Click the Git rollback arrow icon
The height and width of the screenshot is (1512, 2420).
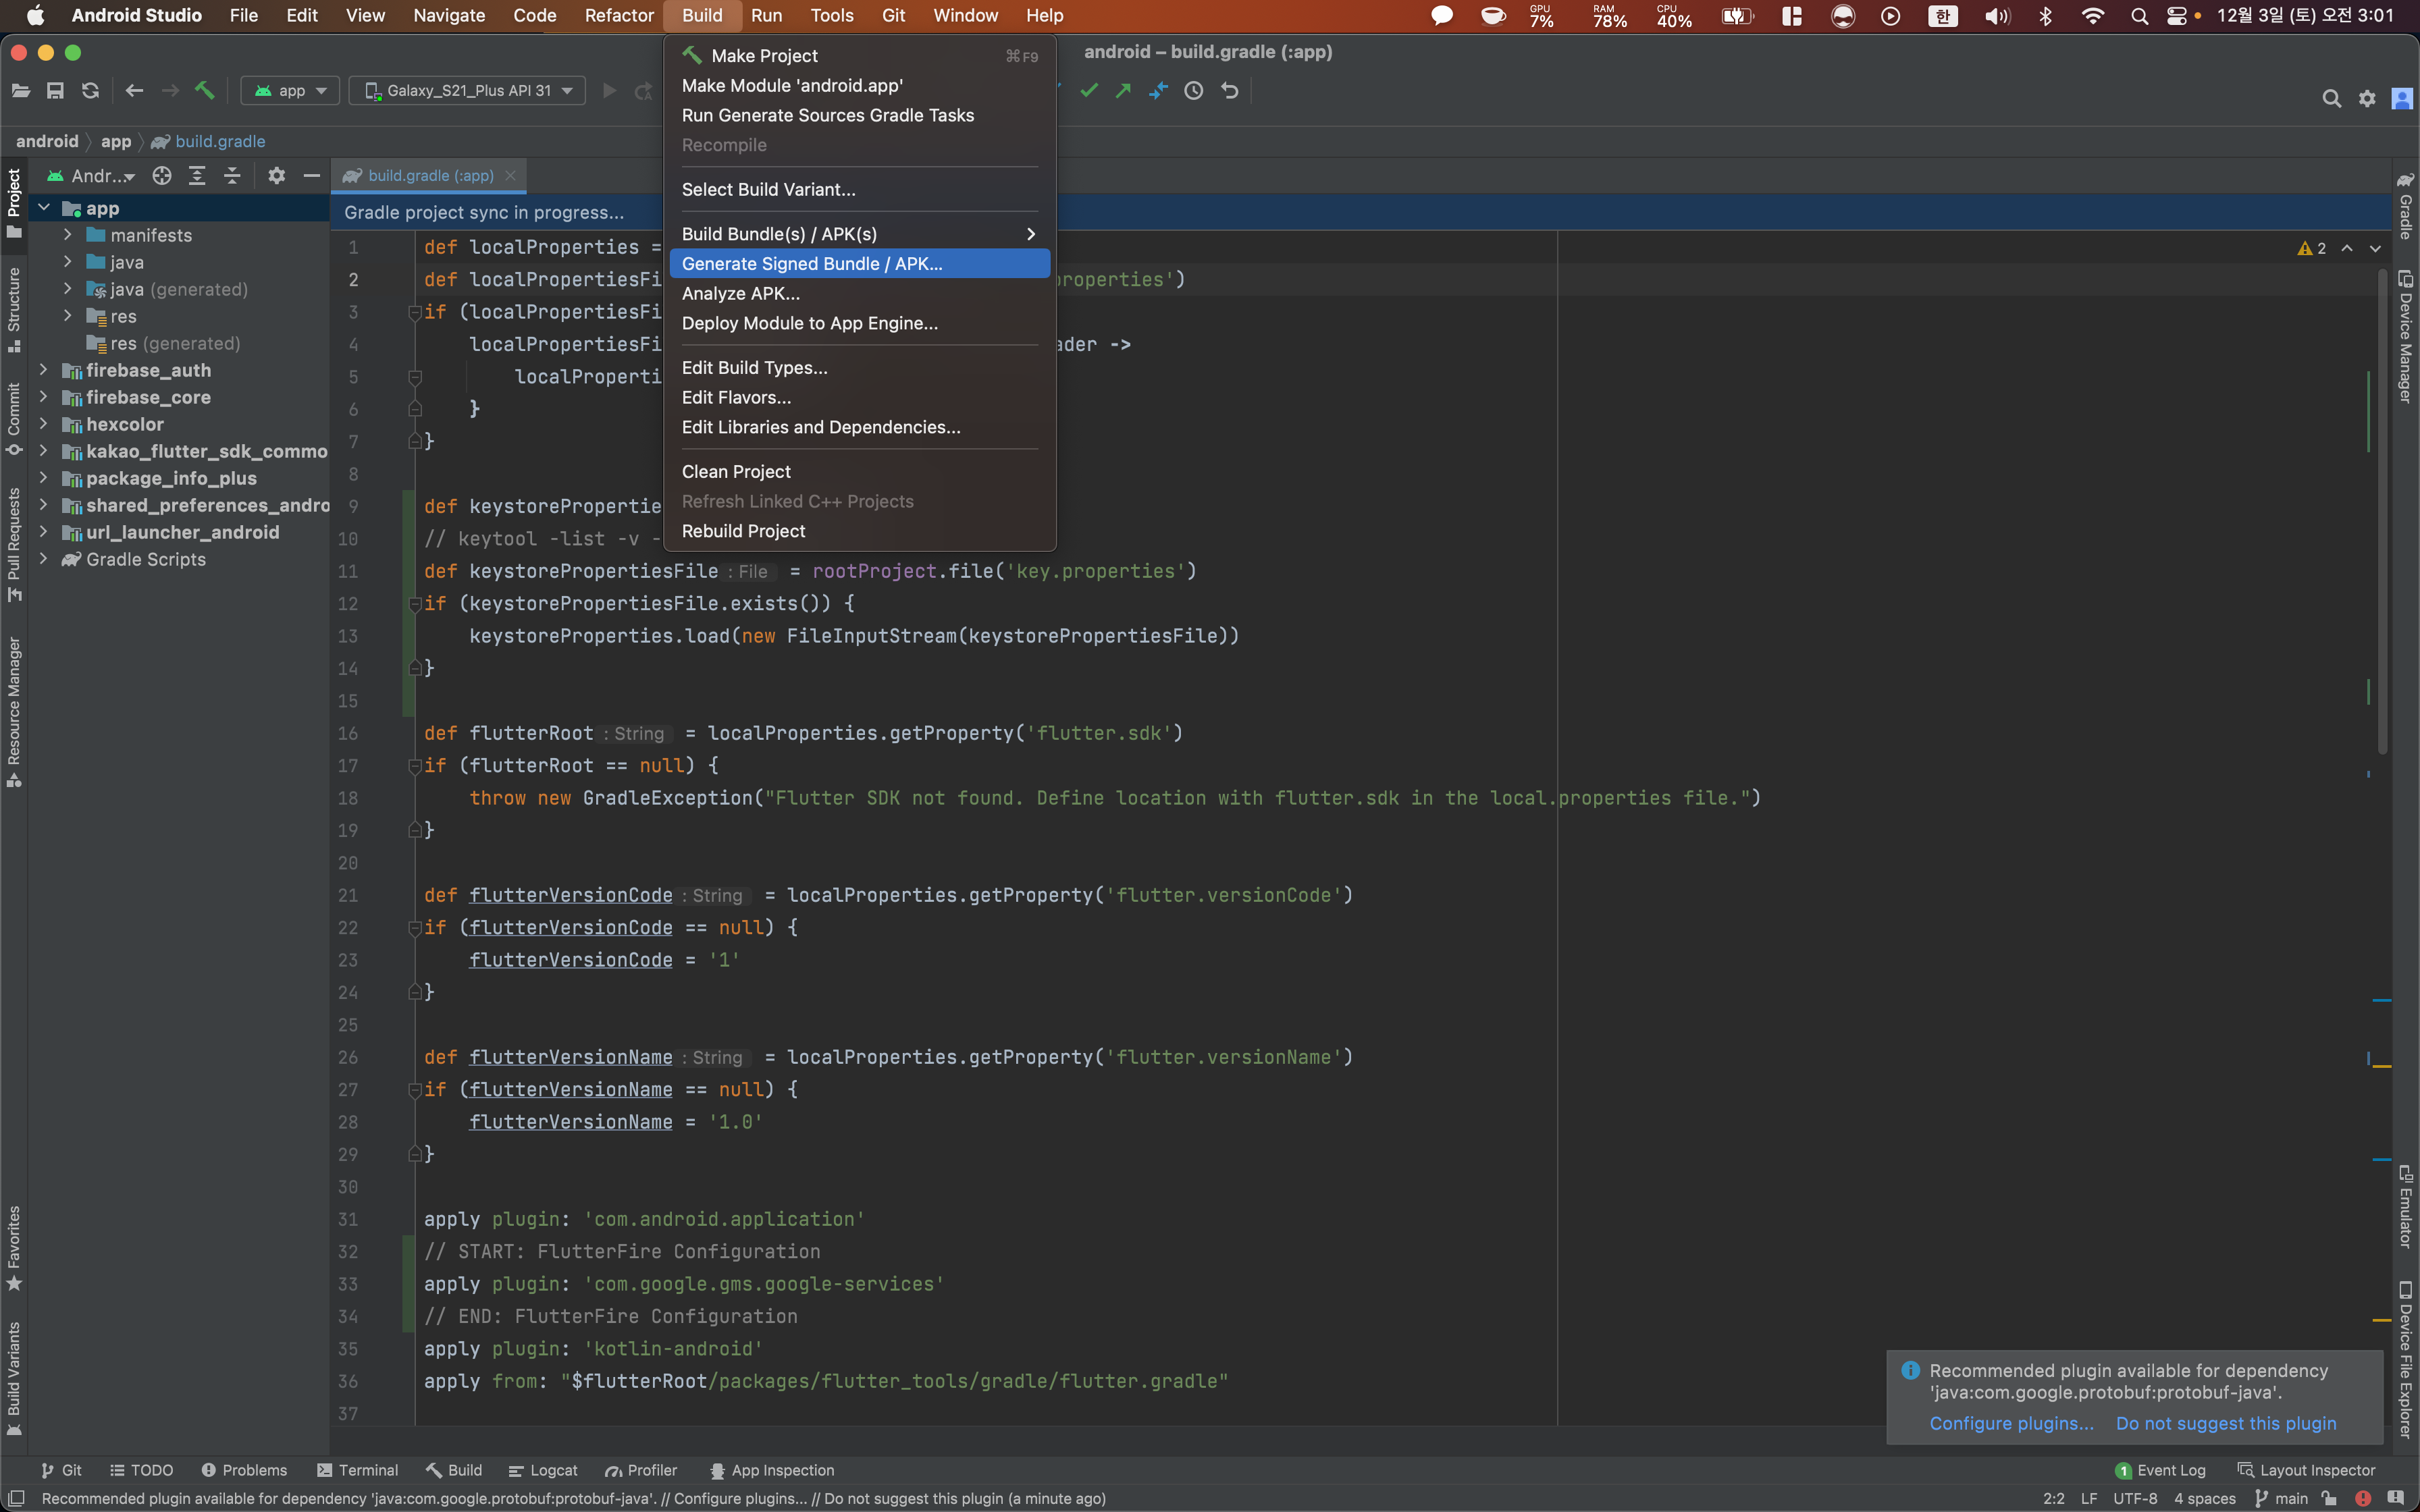pos(1230,91)
